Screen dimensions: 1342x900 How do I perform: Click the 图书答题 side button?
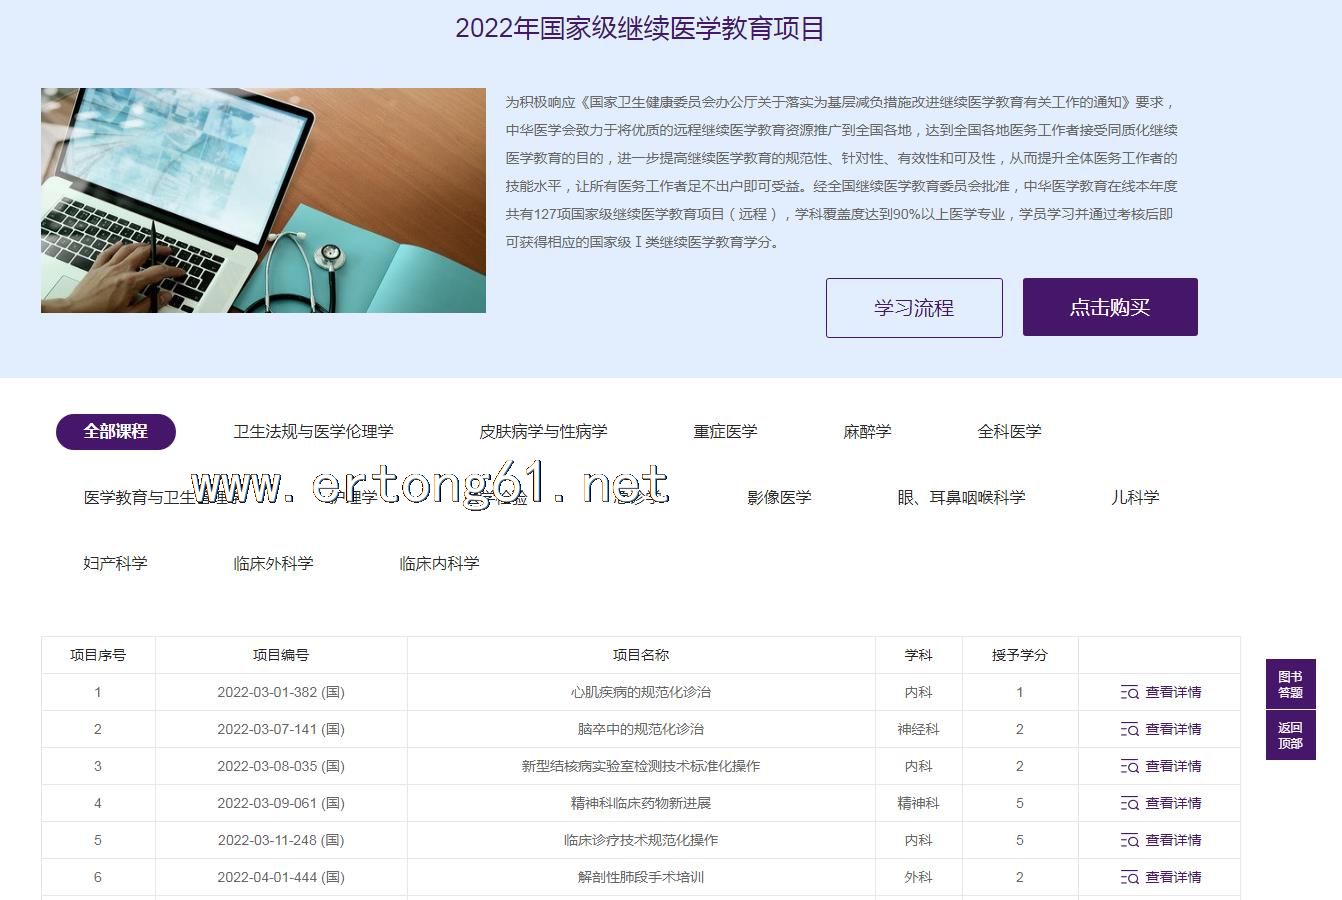[1290, 684]
